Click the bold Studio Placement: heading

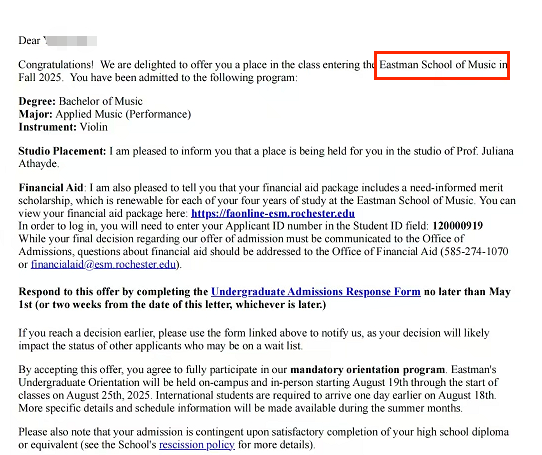[x=62, y=151]
